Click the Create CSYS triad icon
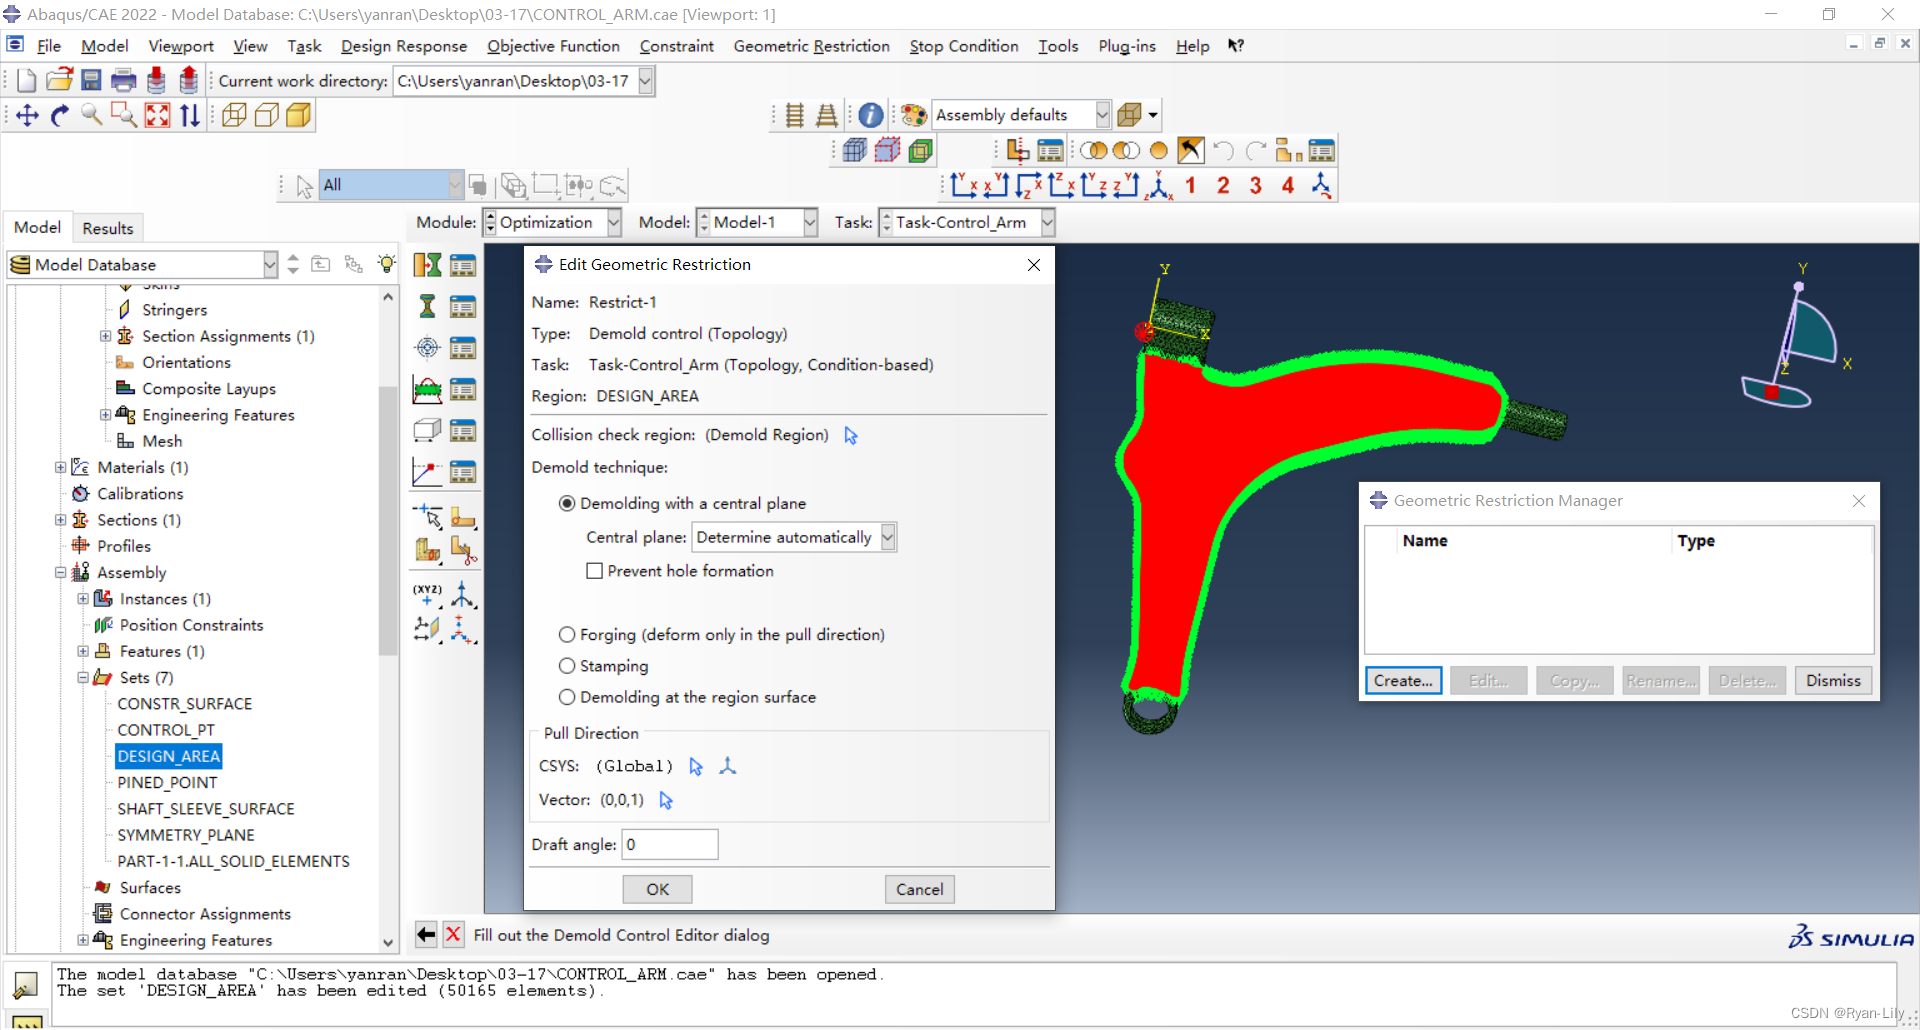This screenshot has width=1920, height=1030. tap(728, 766)
